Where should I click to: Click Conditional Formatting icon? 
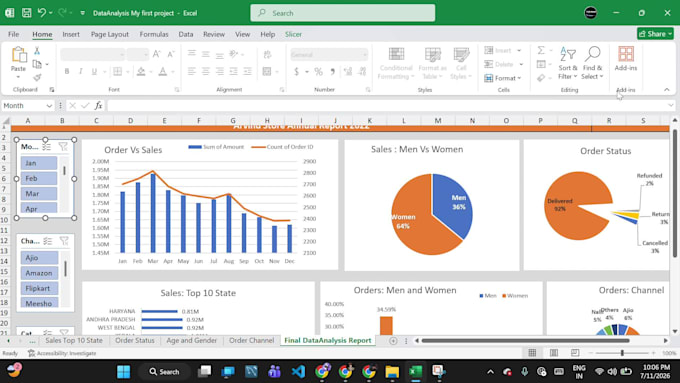396,54
